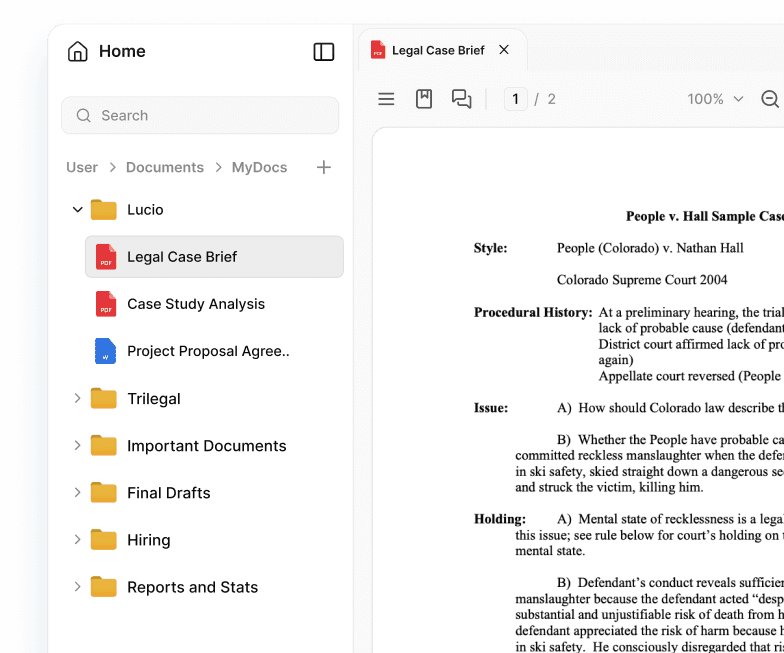The width and height of the screenshot is (784, 653).
Task: Click the "Issue:" heading in document
Action: pyautogui.click(x=490, y=408)
